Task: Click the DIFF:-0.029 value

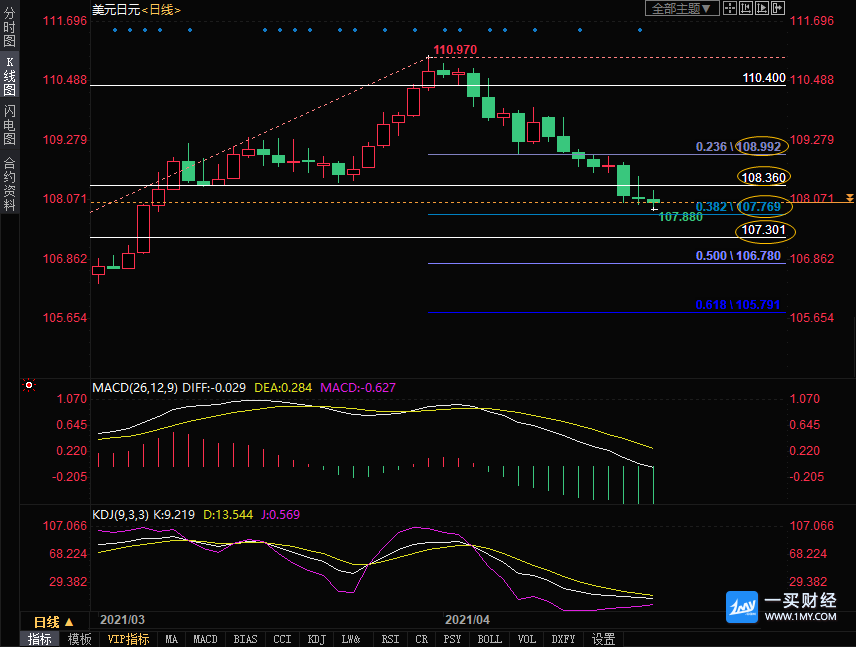Action: [x=214, y=388]
